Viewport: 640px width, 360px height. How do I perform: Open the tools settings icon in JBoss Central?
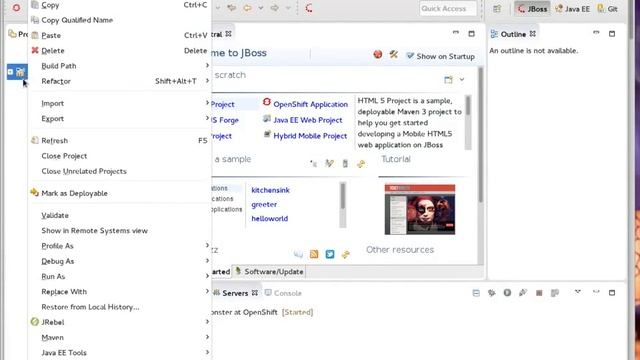pos(393,54)
